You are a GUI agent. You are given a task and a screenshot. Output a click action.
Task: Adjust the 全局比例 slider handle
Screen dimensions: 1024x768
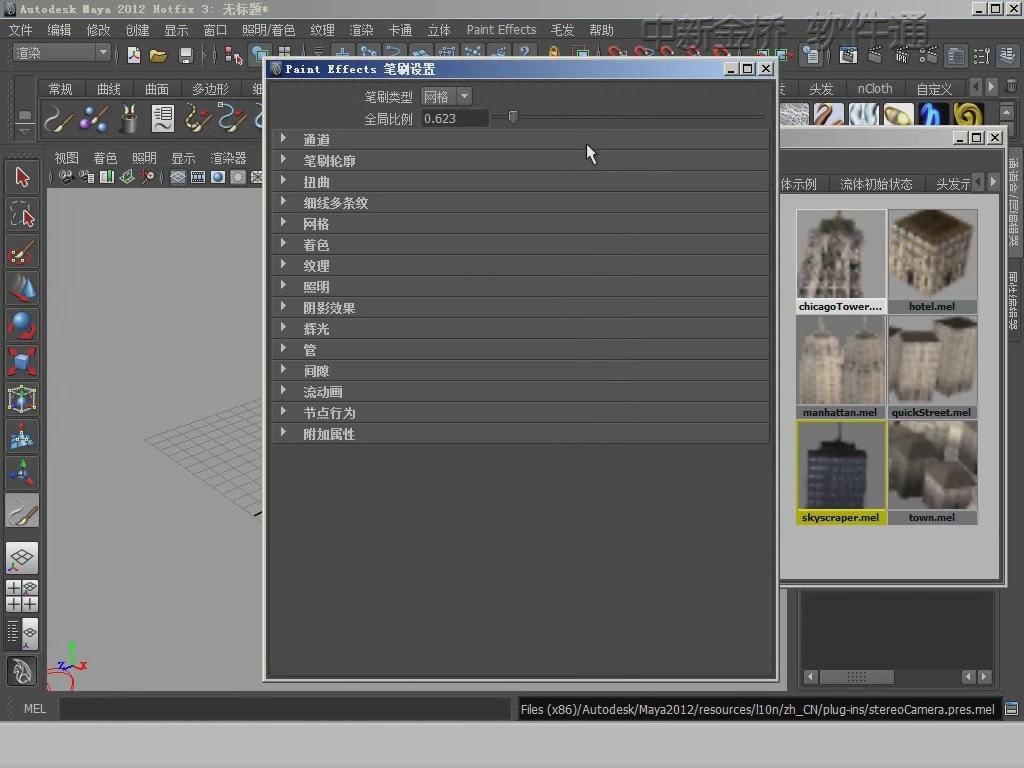tap(513, 117)
